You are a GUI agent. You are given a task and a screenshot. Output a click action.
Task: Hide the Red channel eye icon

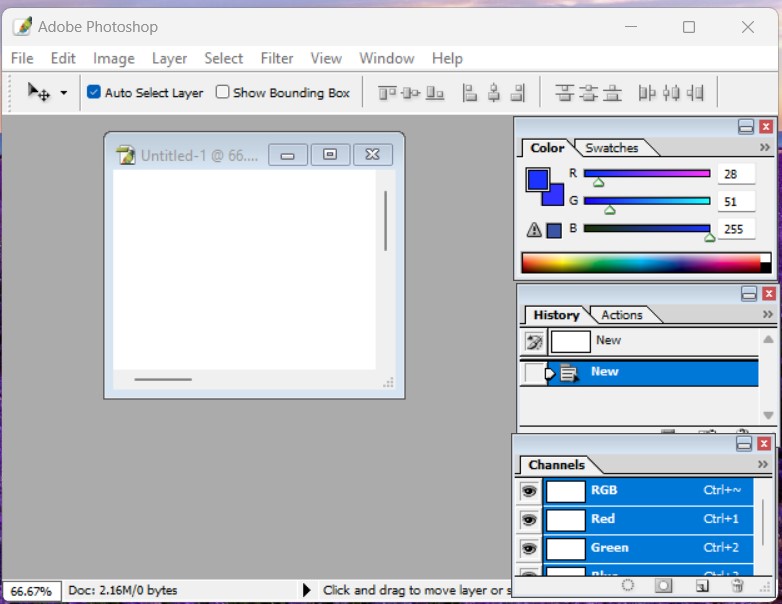pos(528,520)
